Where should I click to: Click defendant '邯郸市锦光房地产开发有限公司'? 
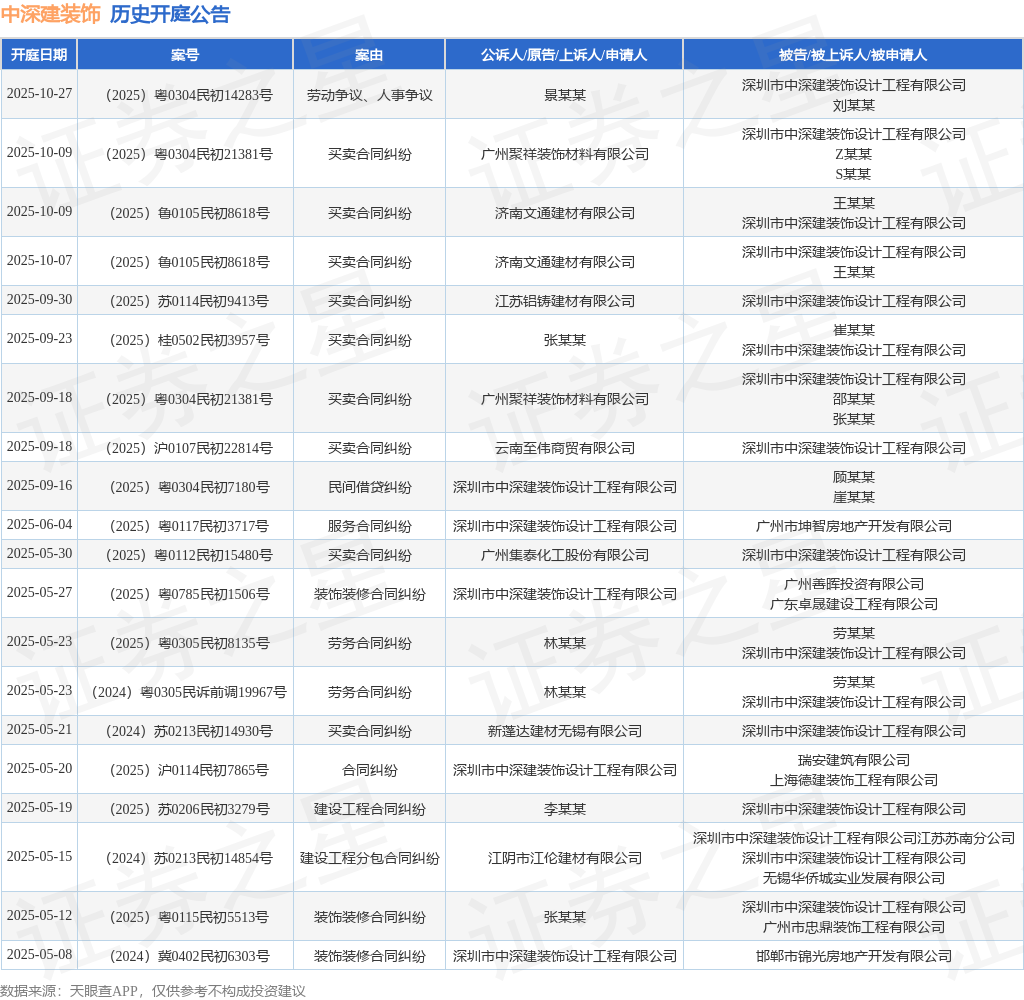854,956
